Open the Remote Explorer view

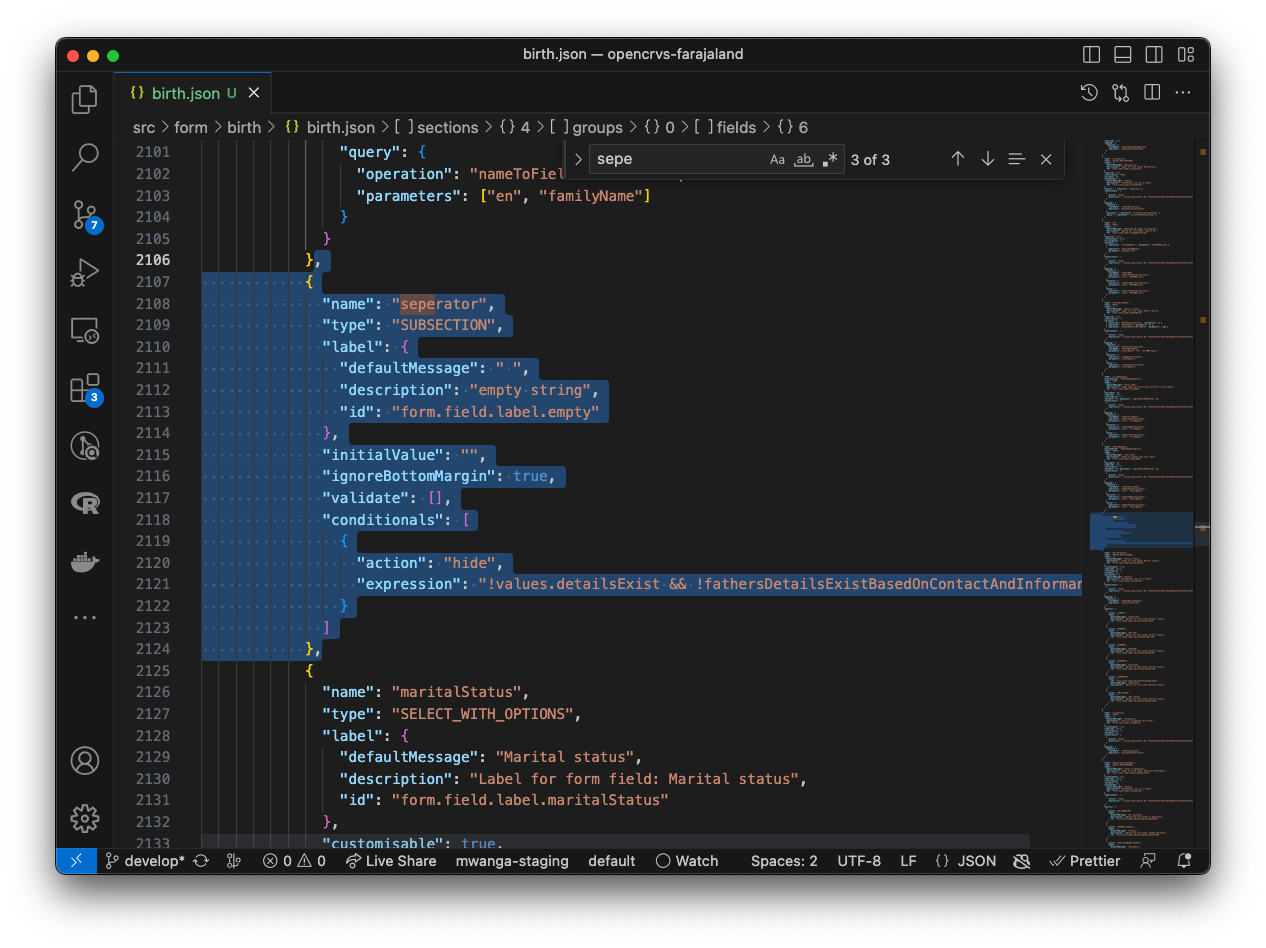pyautogui.click(x=85, y=330)
